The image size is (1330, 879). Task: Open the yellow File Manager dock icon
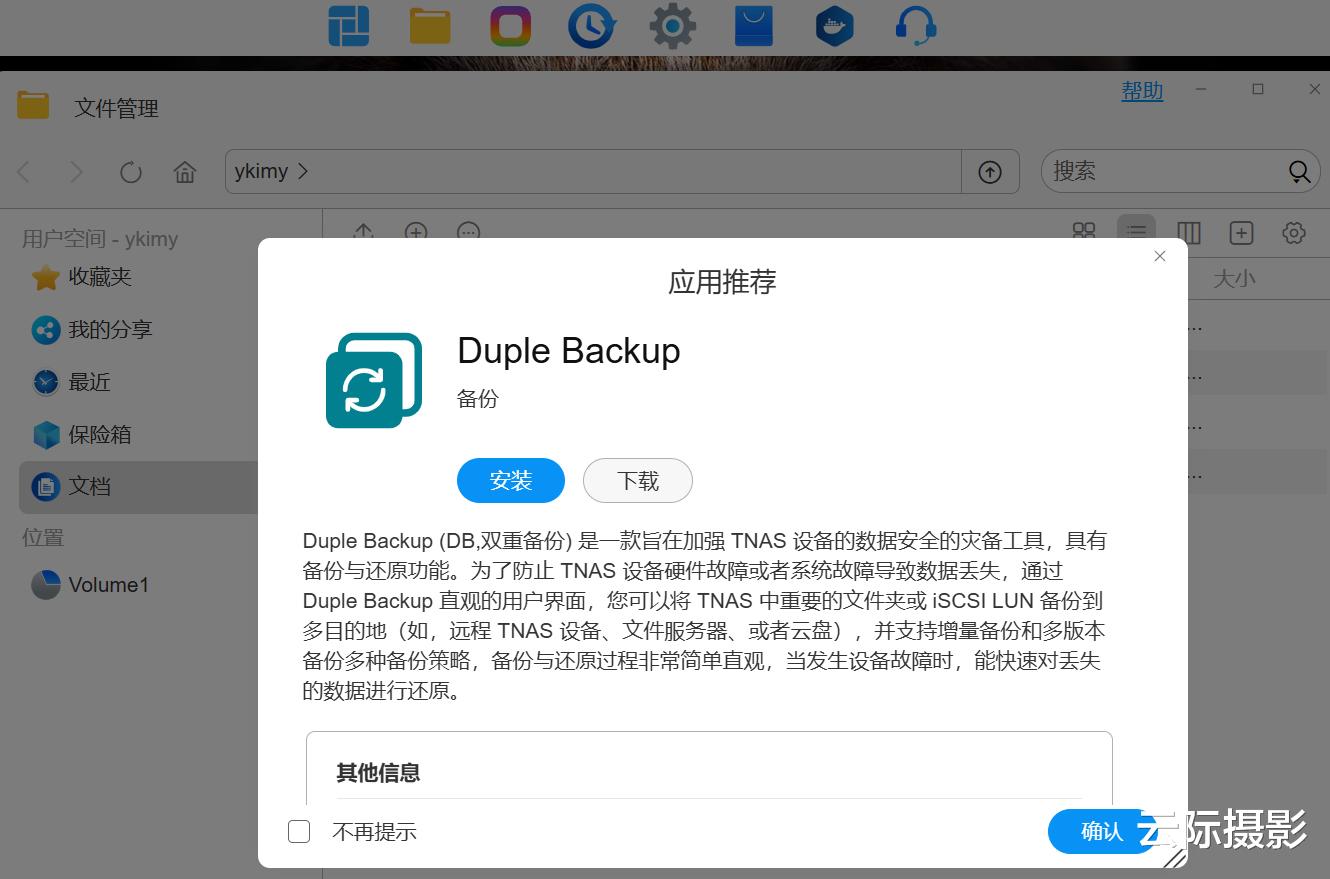pos(430,26)
